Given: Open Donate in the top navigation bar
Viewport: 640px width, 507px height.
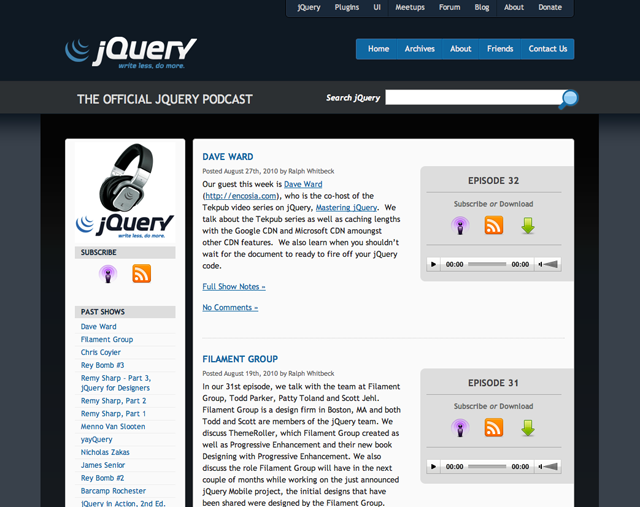Looking at the screenshot, I should (550, 7).
